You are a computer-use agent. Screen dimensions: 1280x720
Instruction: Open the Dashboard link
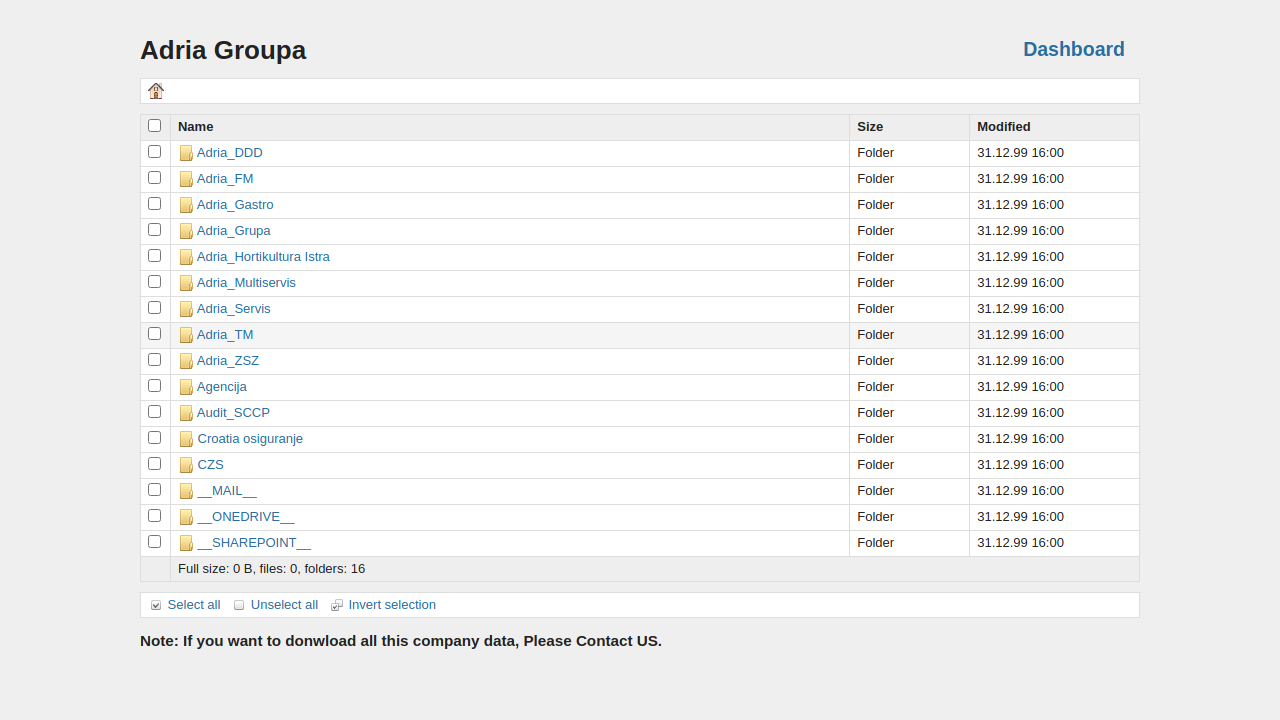click(x=1073, y=49)
